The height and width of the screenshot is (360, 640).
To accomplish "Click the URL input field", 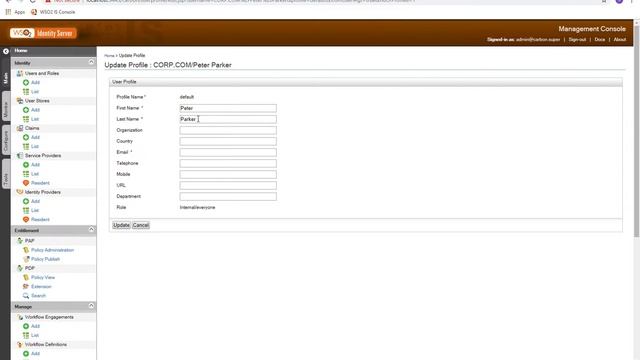I will [228, 185].
